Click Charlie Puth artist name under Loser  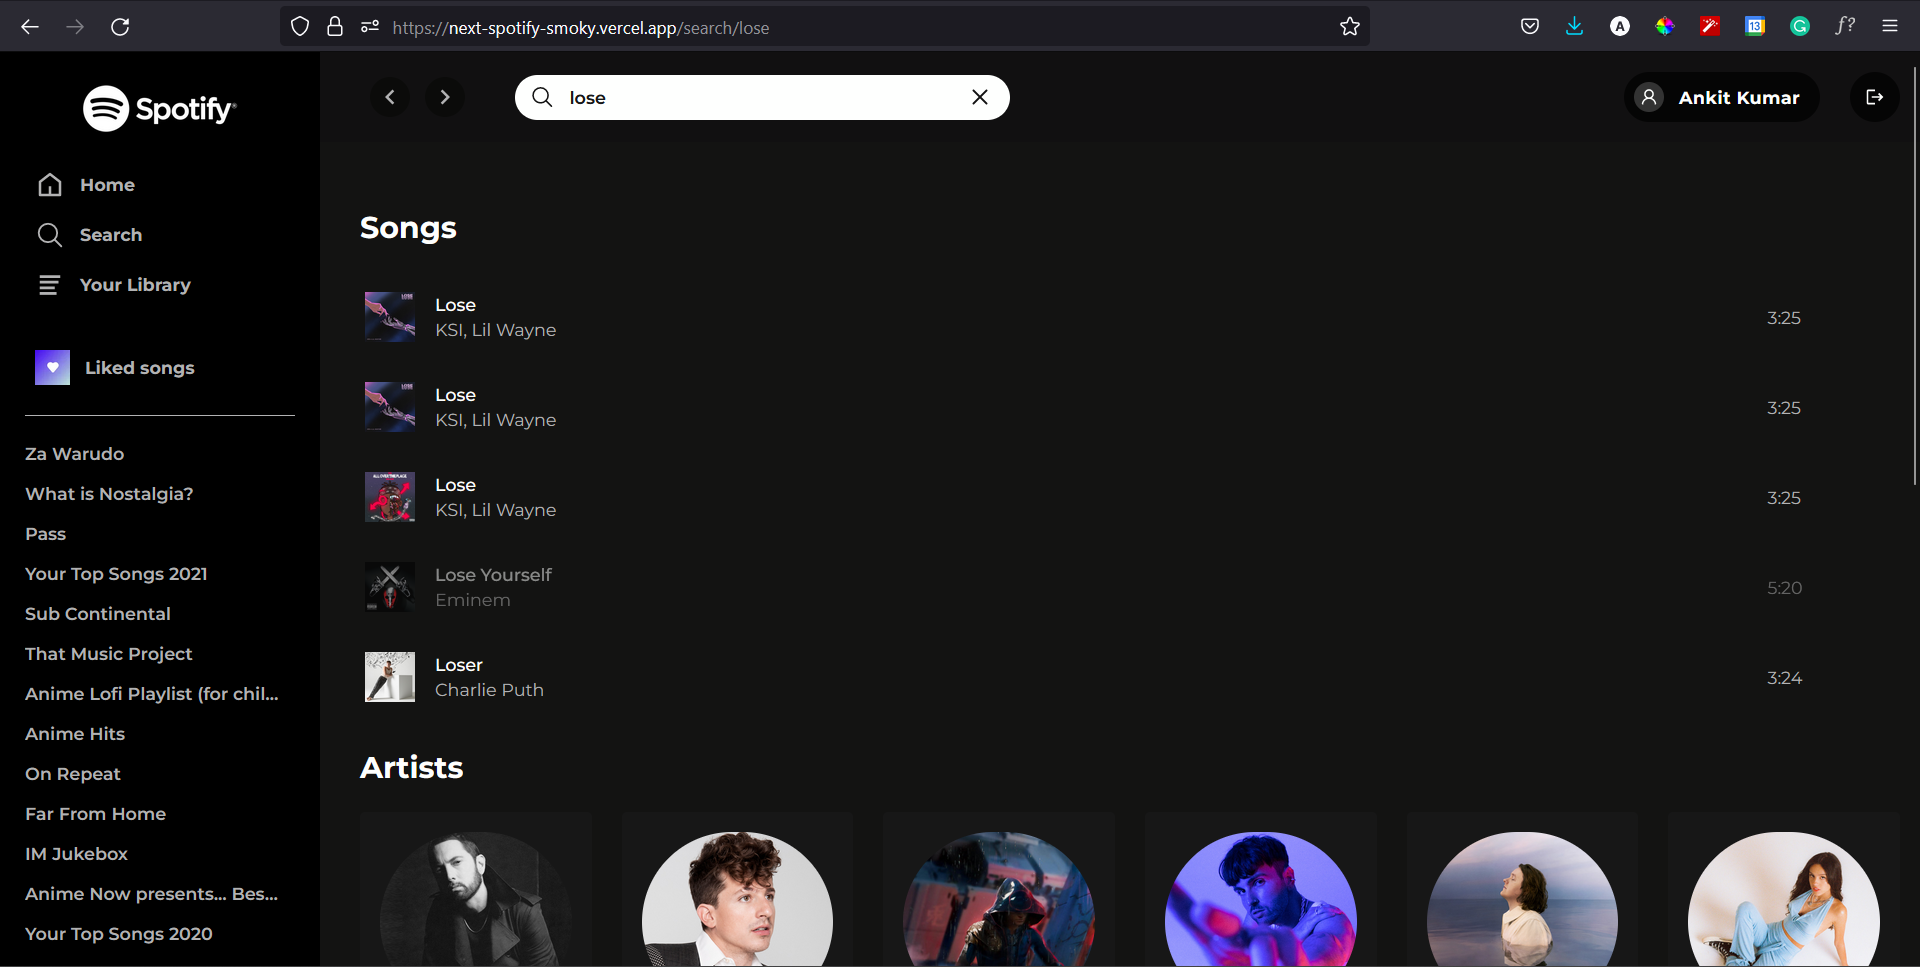[x=489, y=690]
